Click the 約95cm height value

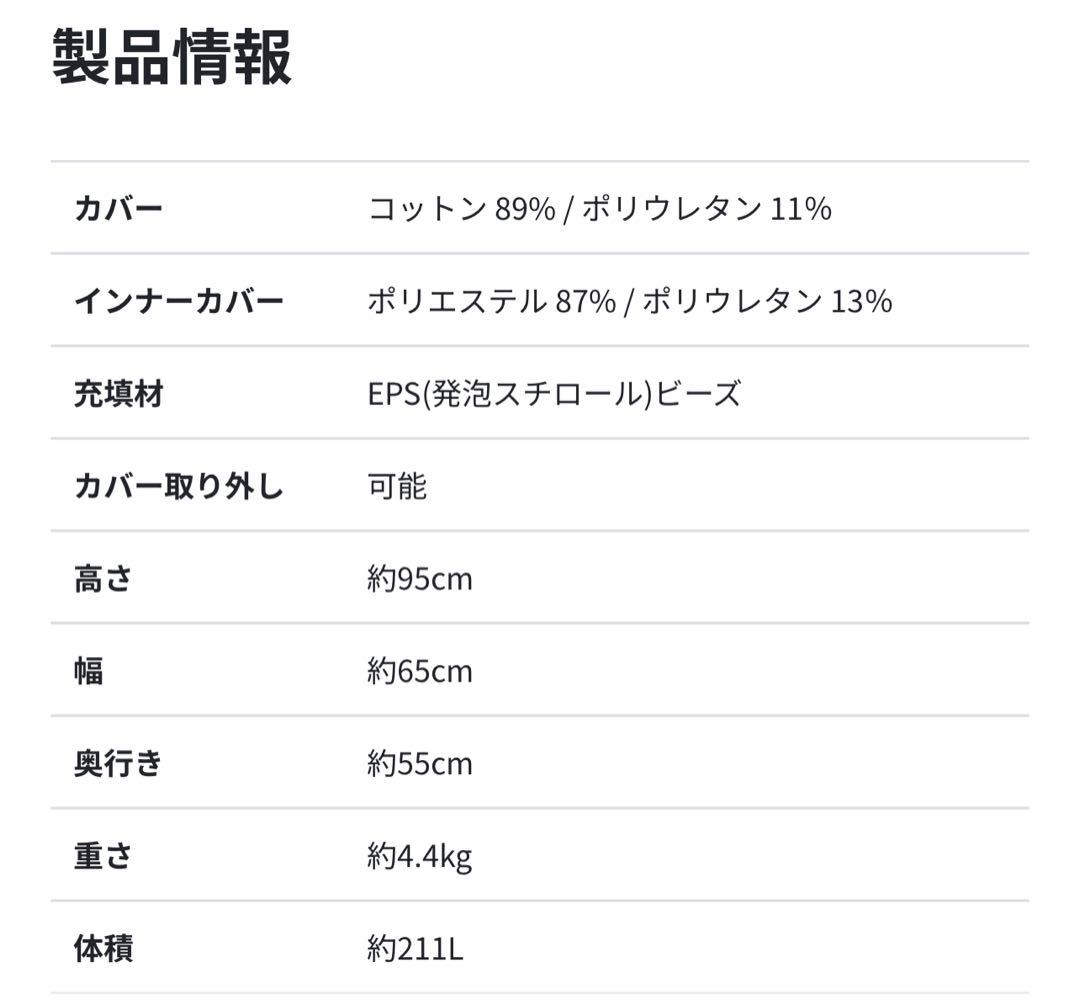(419, 579)
